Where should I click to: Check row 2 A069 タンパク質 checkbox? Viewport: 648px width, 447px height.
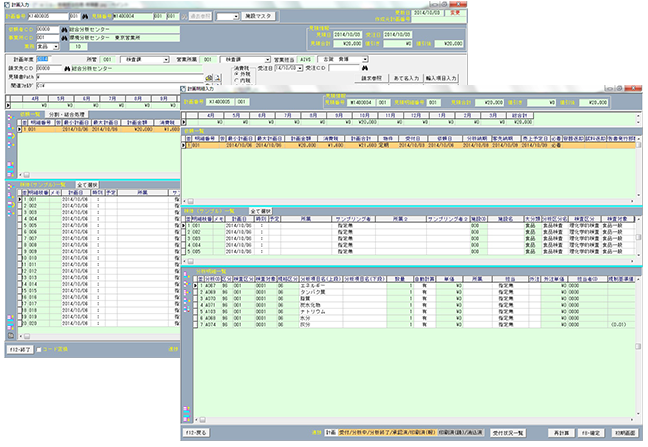click(196, 292)
